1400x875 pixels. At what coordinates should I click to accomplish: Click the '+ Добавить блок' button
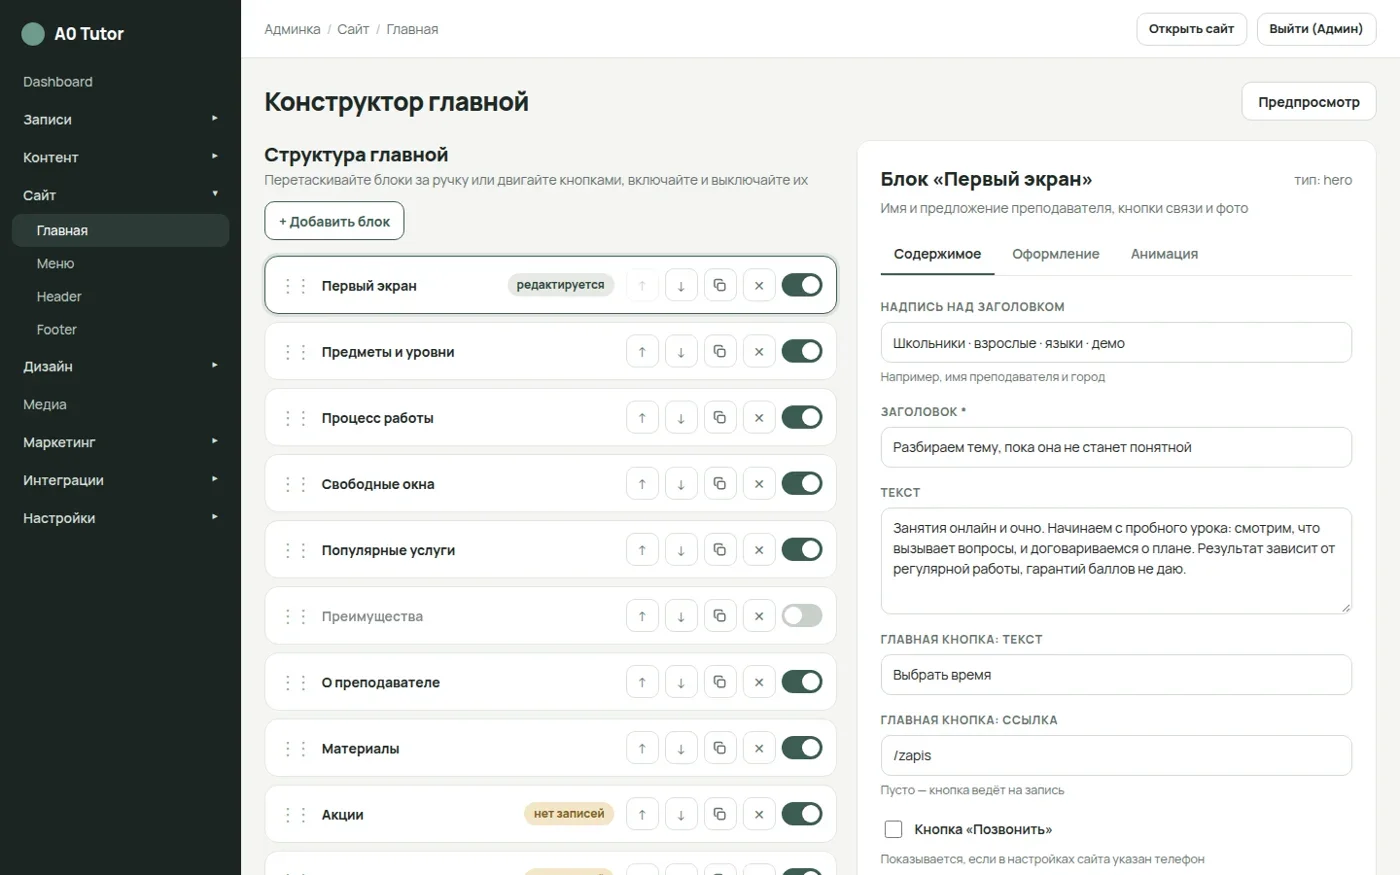pos(334,221)
